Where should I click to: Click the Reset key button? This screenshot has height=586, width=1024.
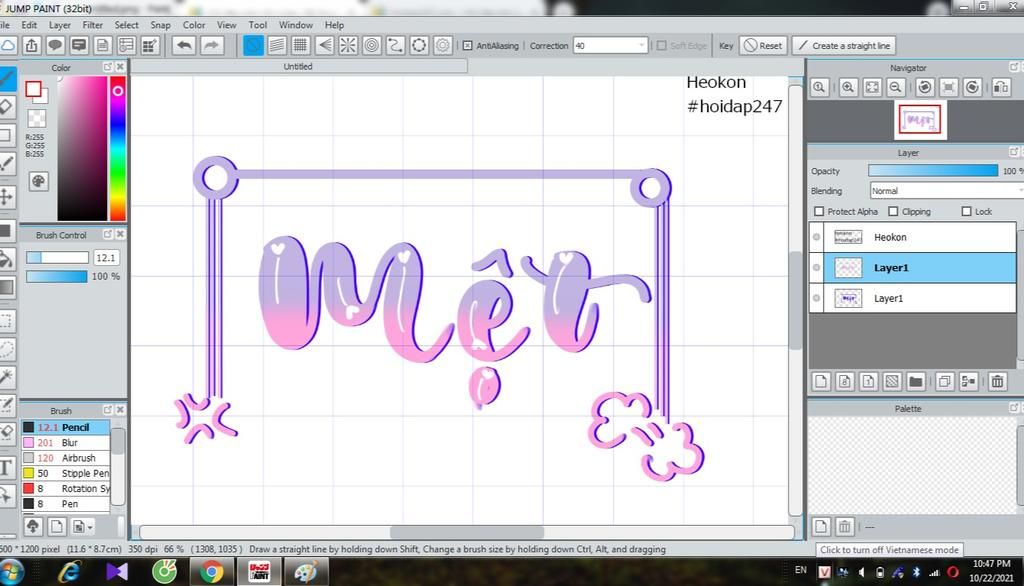tap(763, 46)
